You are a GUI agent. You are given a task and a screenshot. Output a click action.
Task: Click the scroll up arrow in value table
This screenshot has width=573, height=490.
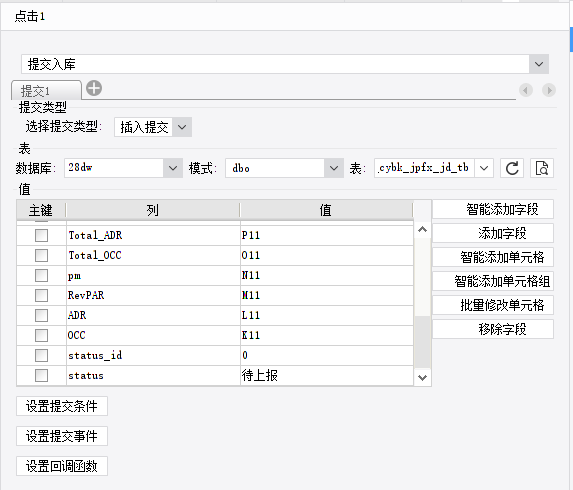point(422,229)
